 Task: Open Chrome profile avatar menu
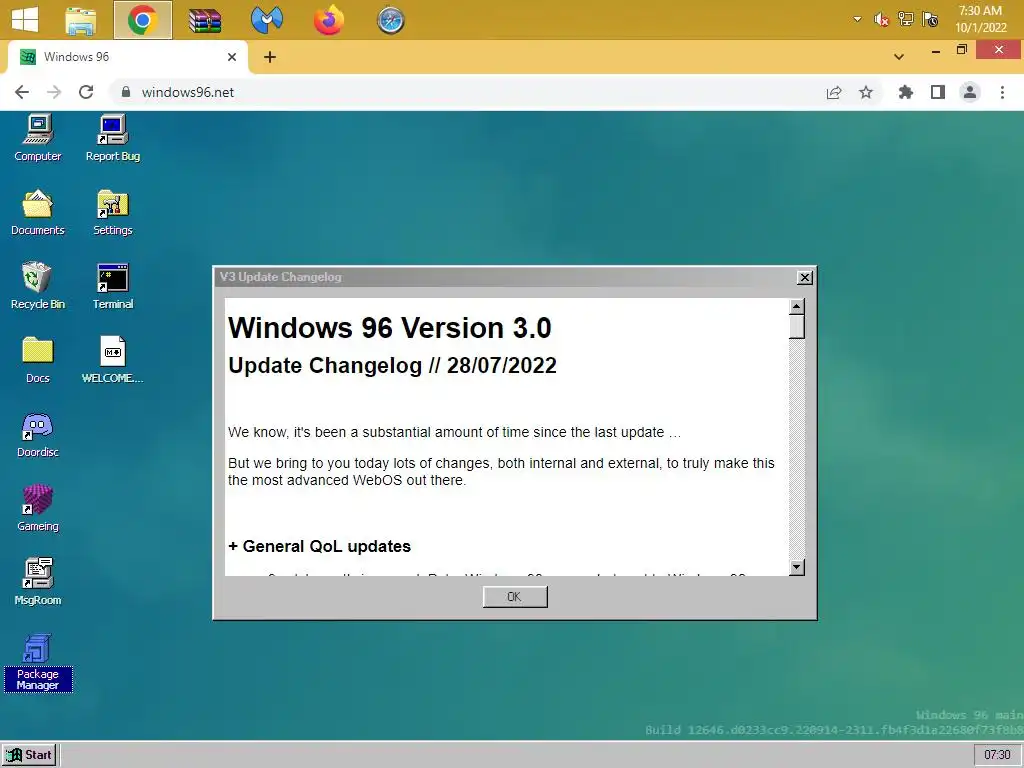point(970,92)
